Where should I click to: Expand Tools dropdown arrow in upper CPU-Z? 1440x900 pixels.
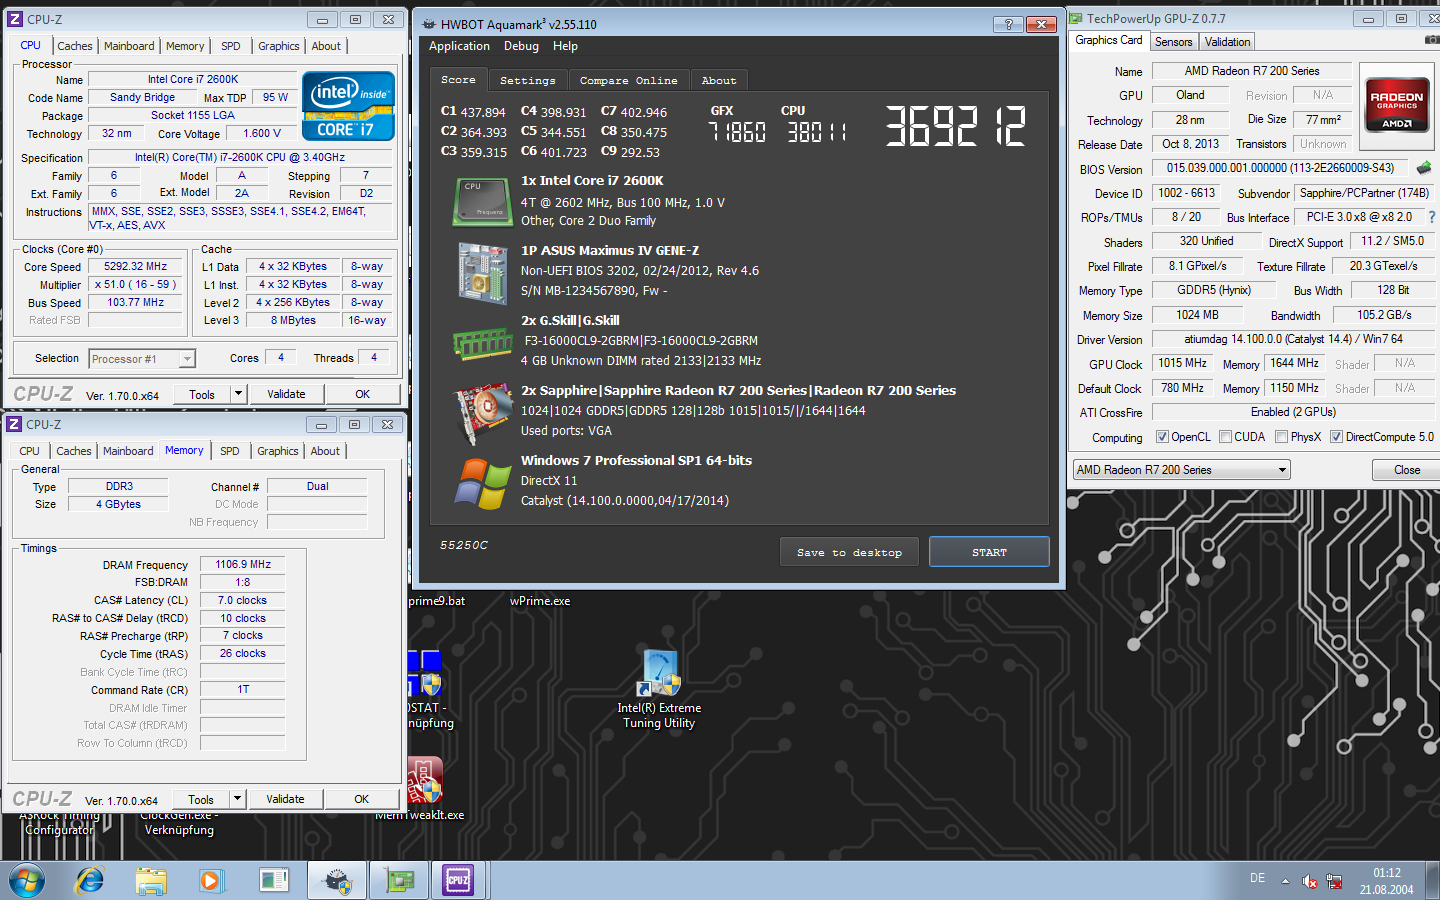click(238, 394)
